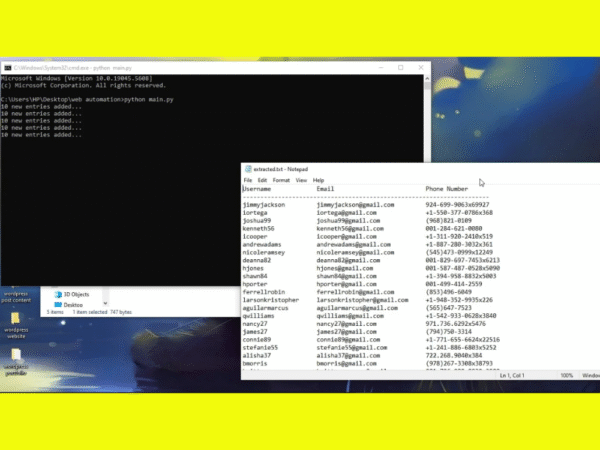Viewport: 600px width, 450px height.
Task: Click the Notepad icon in extracted.txt title bar
Action: (x=248, y=169)
